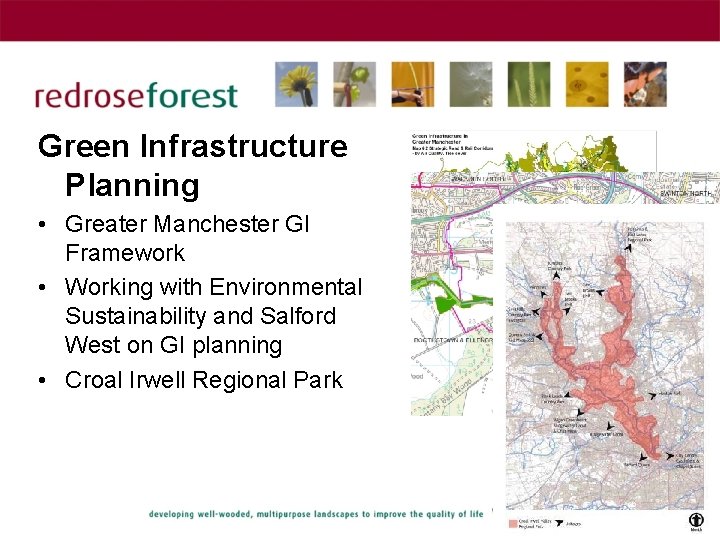Screen dimensions: 720x540
Task: Click the 'Green Infrastructure Planning' heading
Action: (x=193, y=165)
